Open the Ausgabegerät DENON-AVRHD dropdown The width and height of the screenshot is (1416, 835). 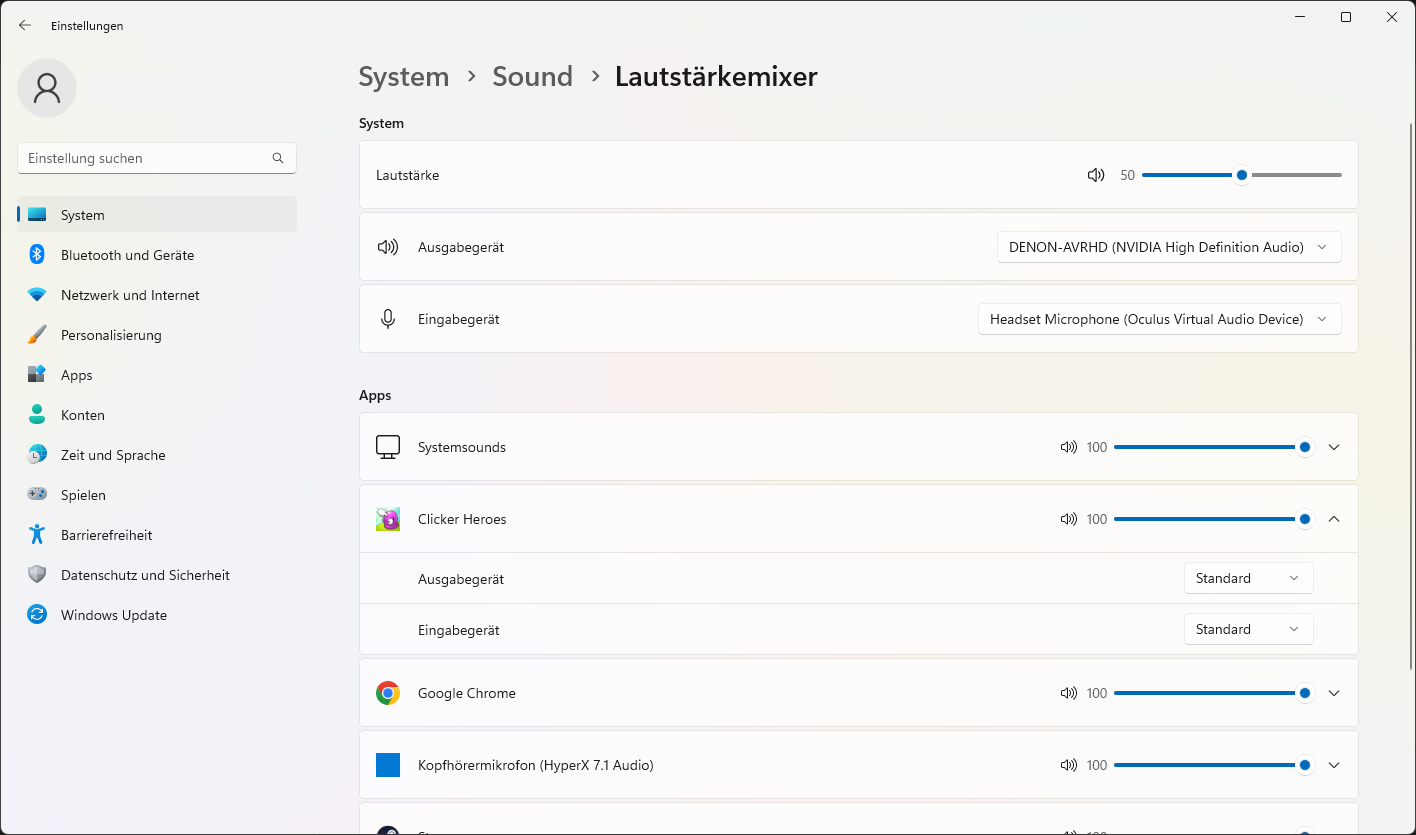1168,247
